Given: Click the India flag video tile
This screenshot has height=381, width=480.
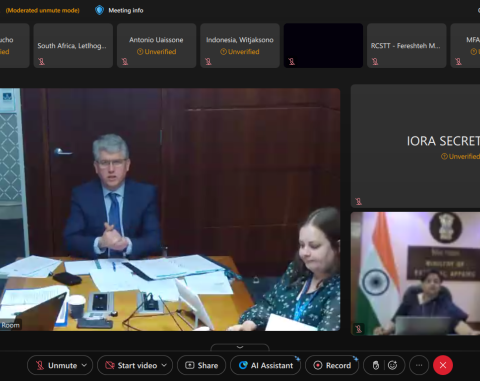Looking at the screenshot, I should click(x=415, y=274).
